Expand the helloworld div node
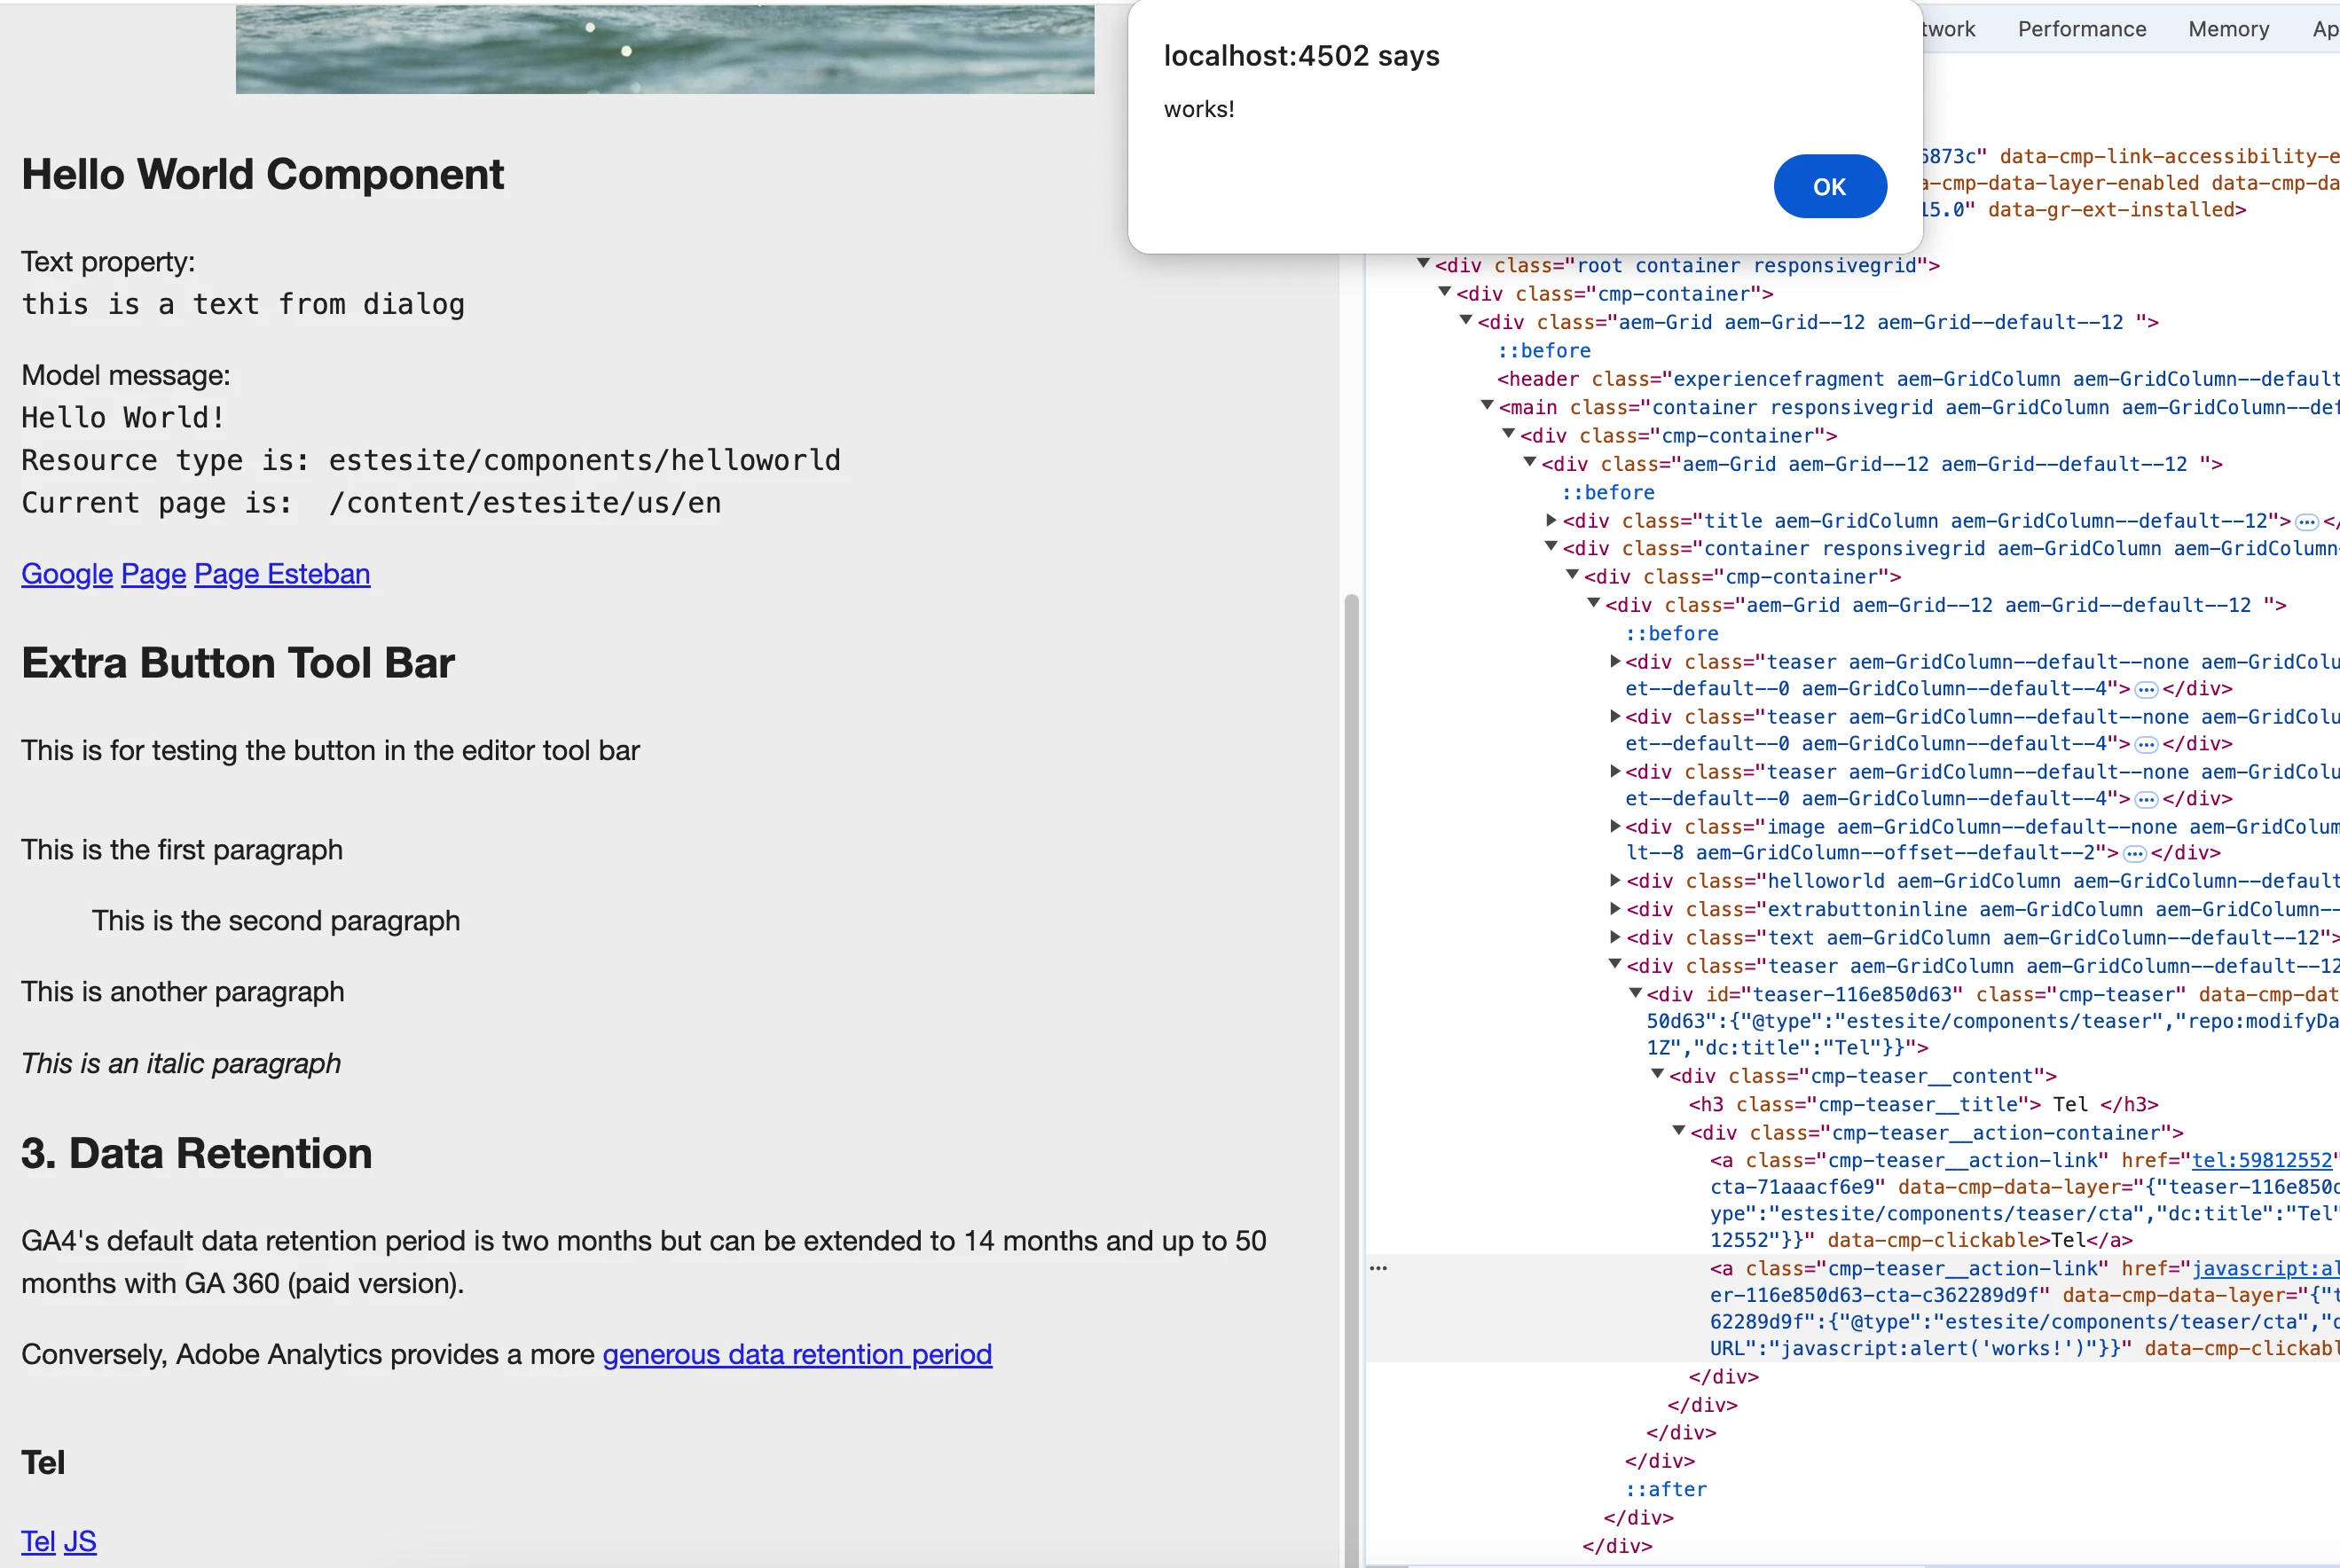Screen dimensions: 2340x1568 (1614, 880)
